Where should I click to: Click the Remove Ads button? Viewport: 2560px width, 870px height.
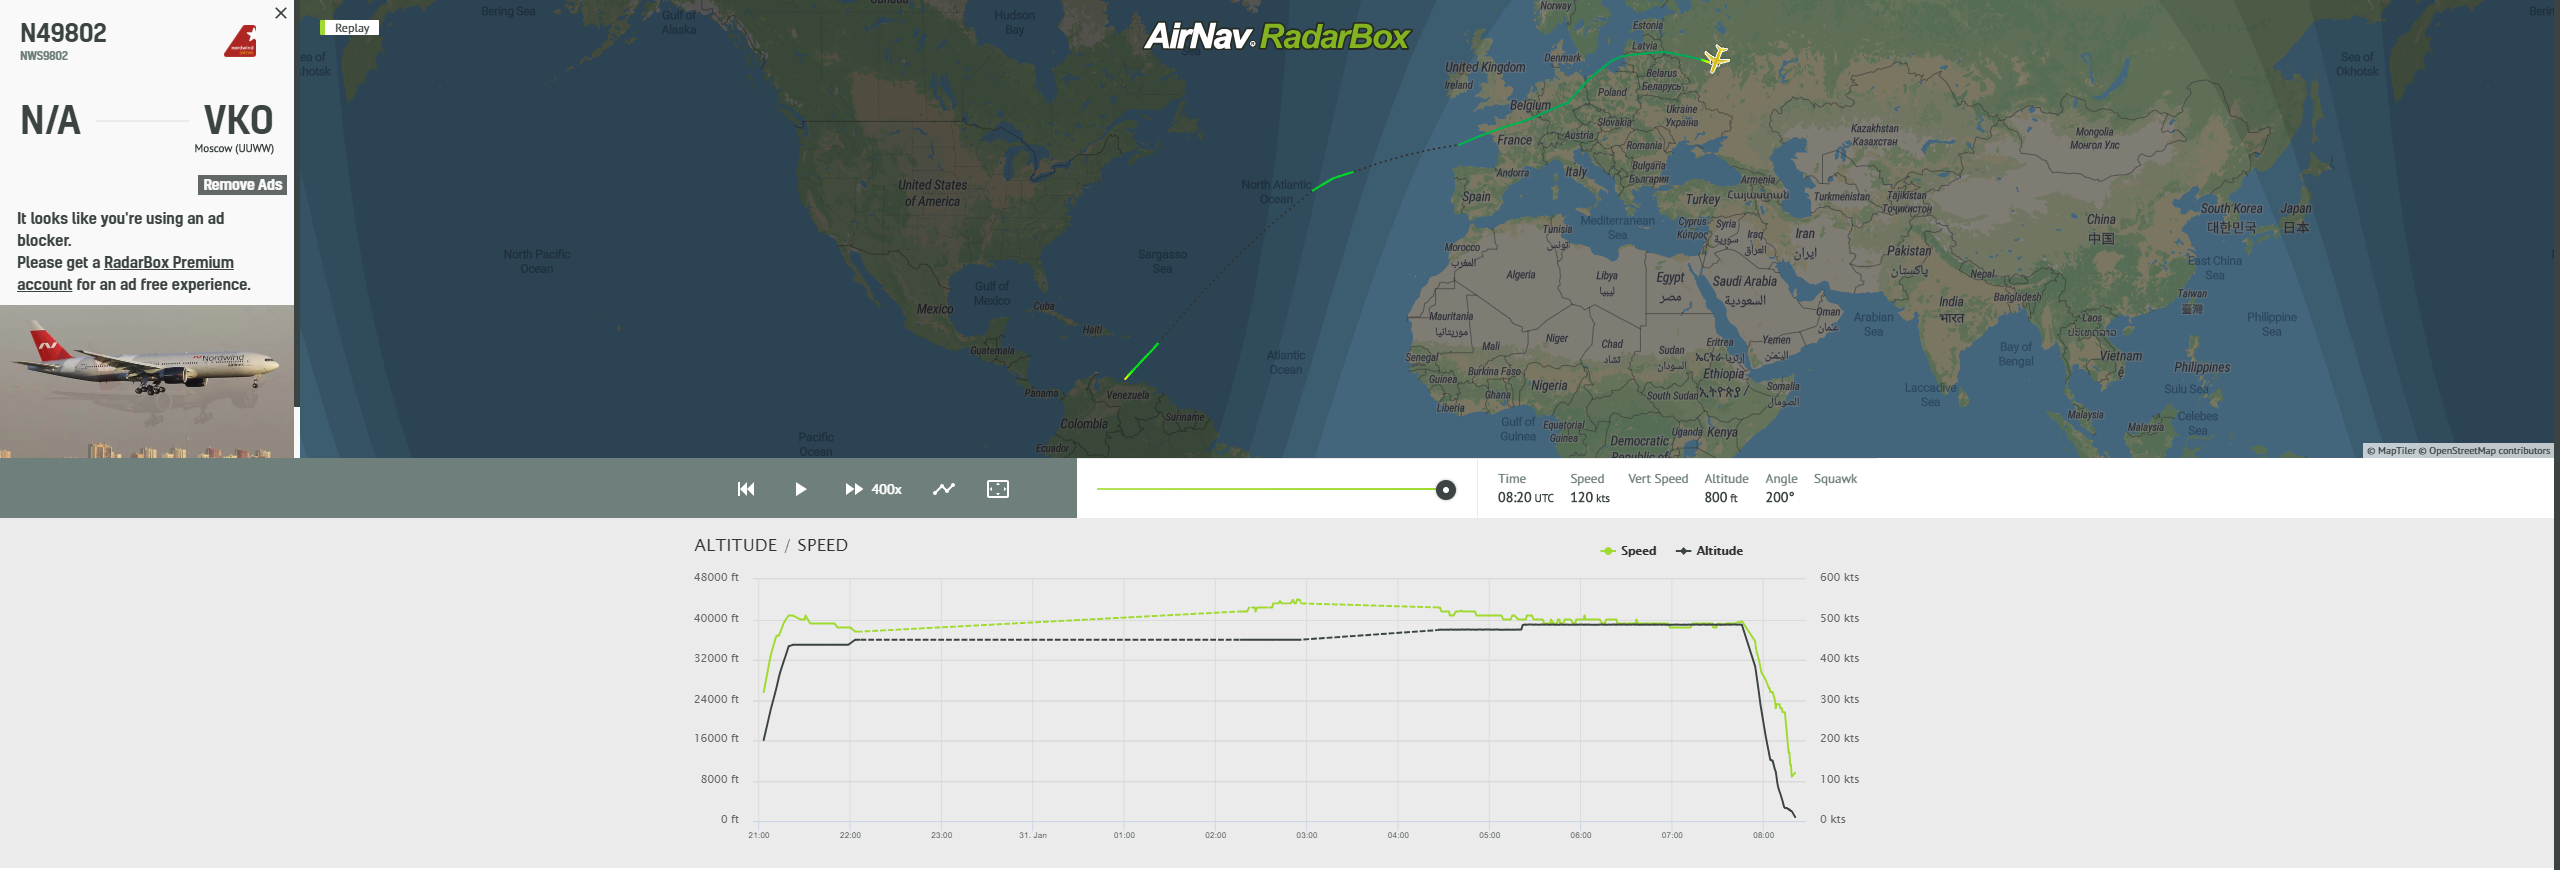(243, 185)
